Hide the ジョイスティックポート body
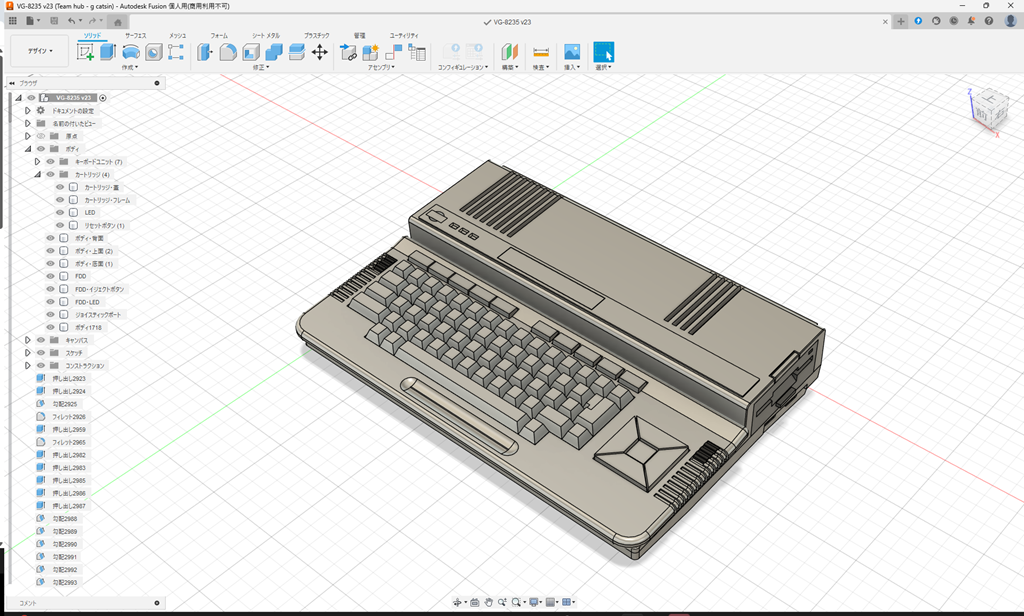The width and height of the screenshot is (1024, 616). 50,313
